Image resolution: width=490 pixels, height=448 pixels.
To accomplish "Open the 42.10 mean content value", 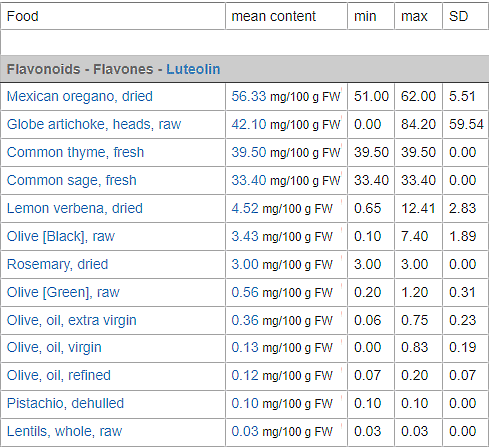I will click(x=249, y=124).
